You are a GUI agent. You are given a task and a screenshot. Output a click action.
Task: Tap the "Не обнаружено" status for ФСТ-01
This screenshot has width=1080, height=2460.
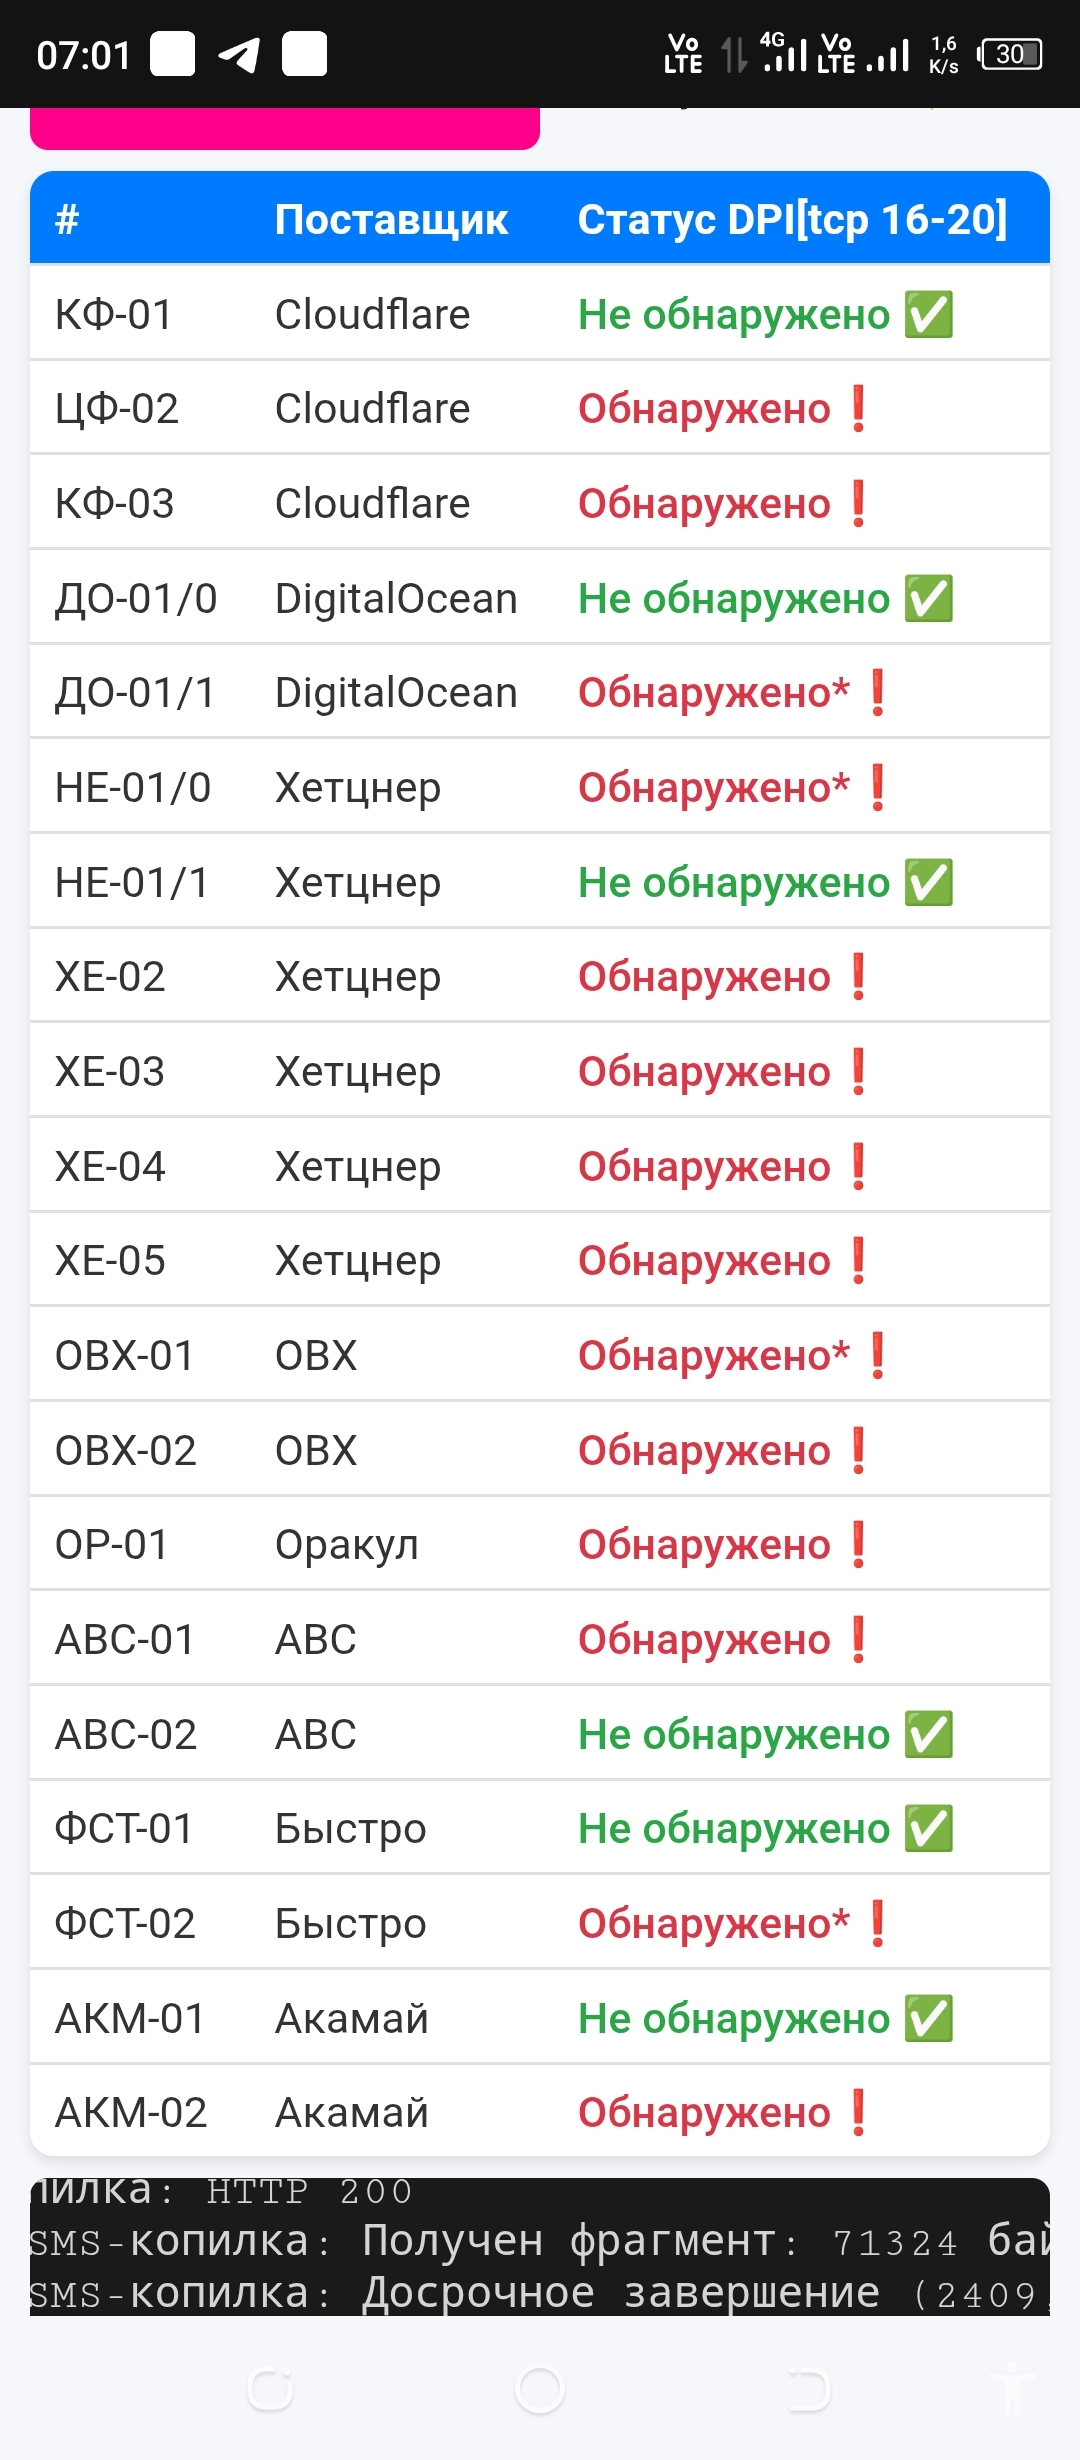pyautogui.click(x=734, y=1829)
